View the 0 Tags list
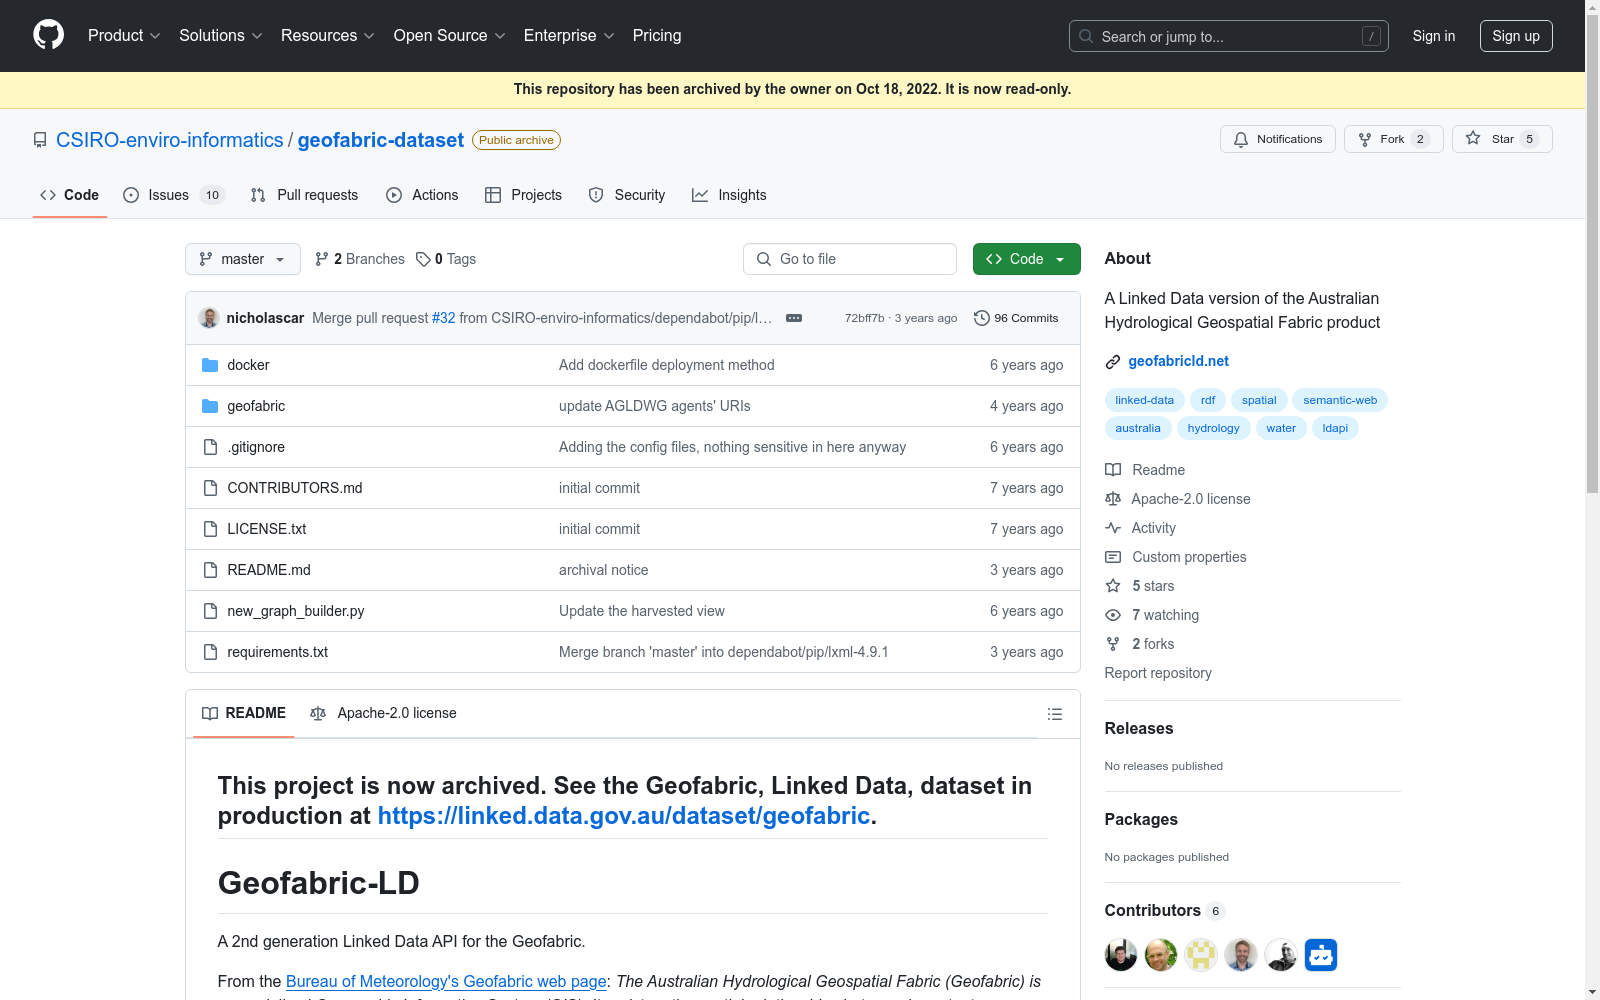Viewport: 1600px width, 1000px height. point(446,259)
